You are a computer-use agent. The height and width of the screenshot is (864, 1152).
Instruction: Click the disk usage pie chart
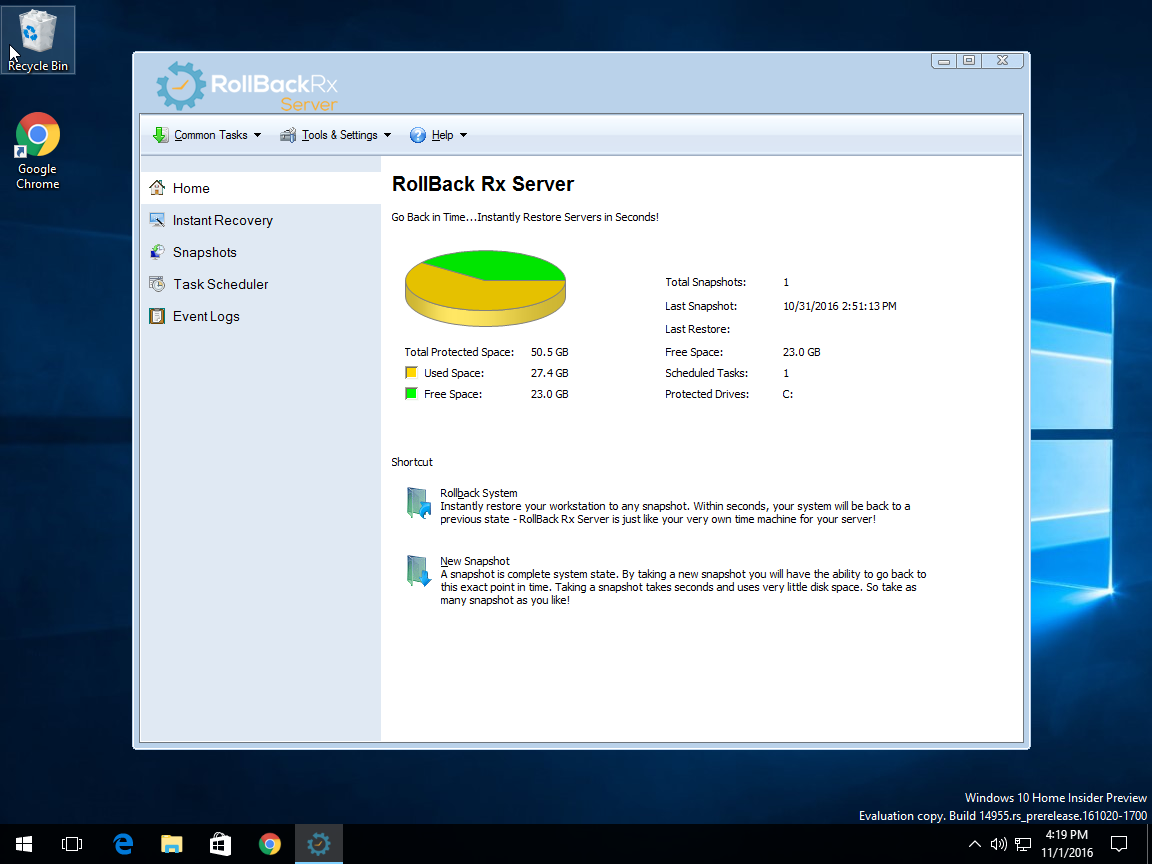point(485,287)
